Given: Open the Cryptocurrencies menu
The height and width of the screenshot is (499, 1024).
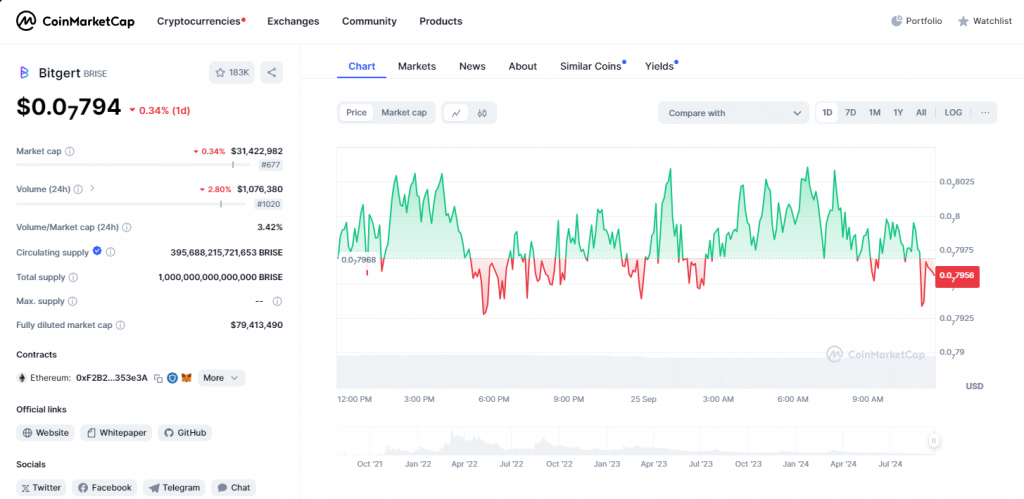Looking at the screenshot, I should pyautogui.click(x=201, y=21).
